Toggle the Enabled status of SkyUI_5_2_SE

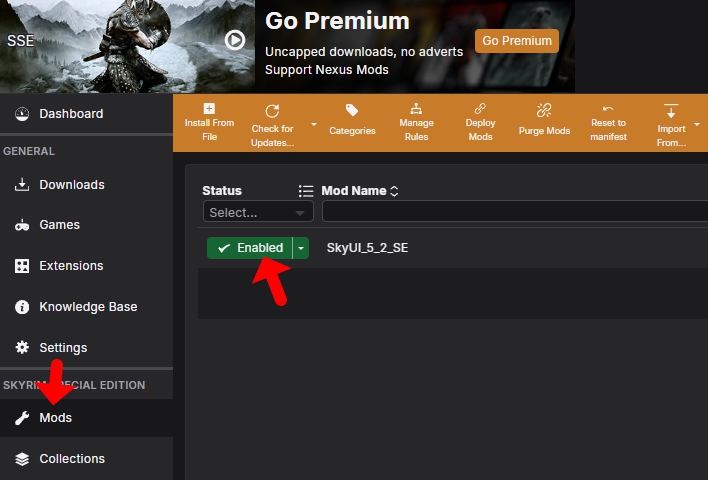(250, 248)
